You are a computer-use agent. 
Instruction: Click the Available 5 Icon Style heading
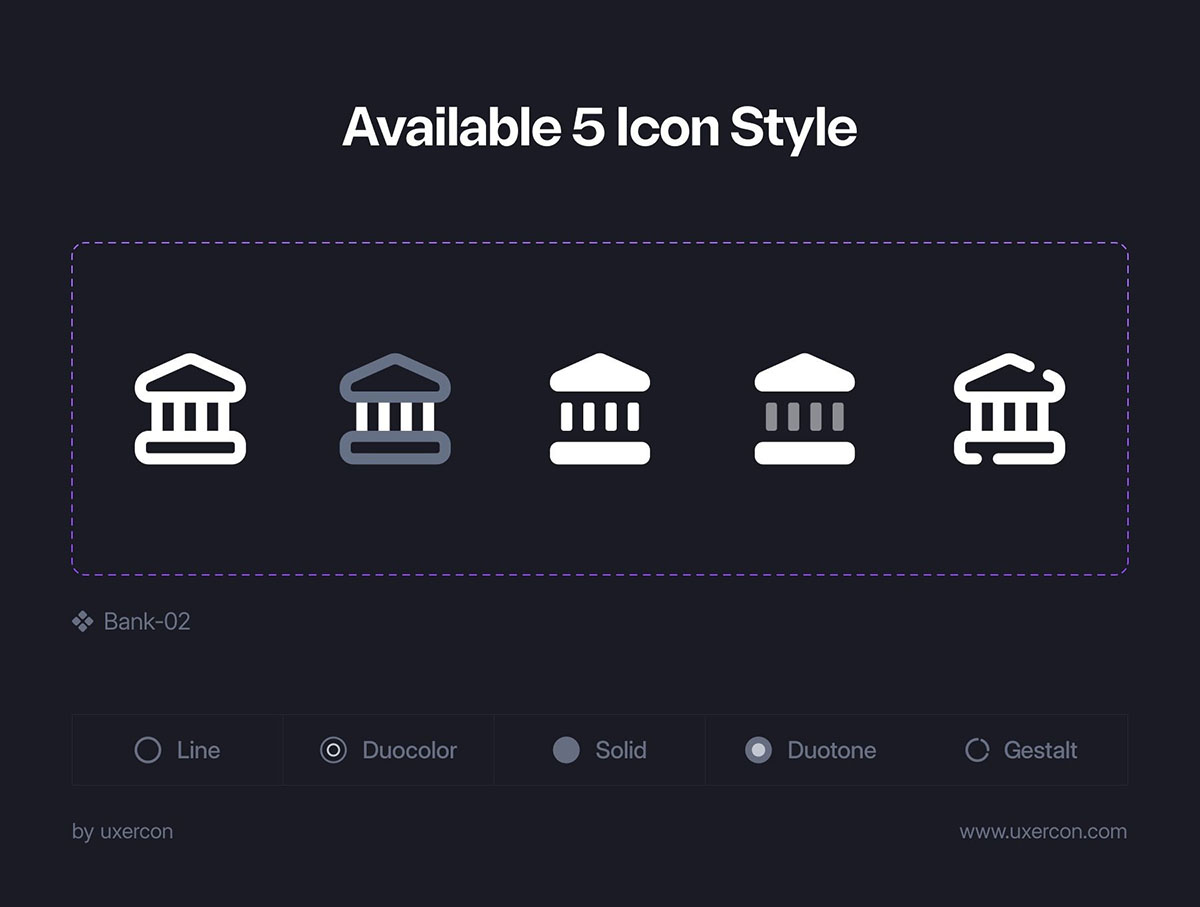click(x=600, y=128)
